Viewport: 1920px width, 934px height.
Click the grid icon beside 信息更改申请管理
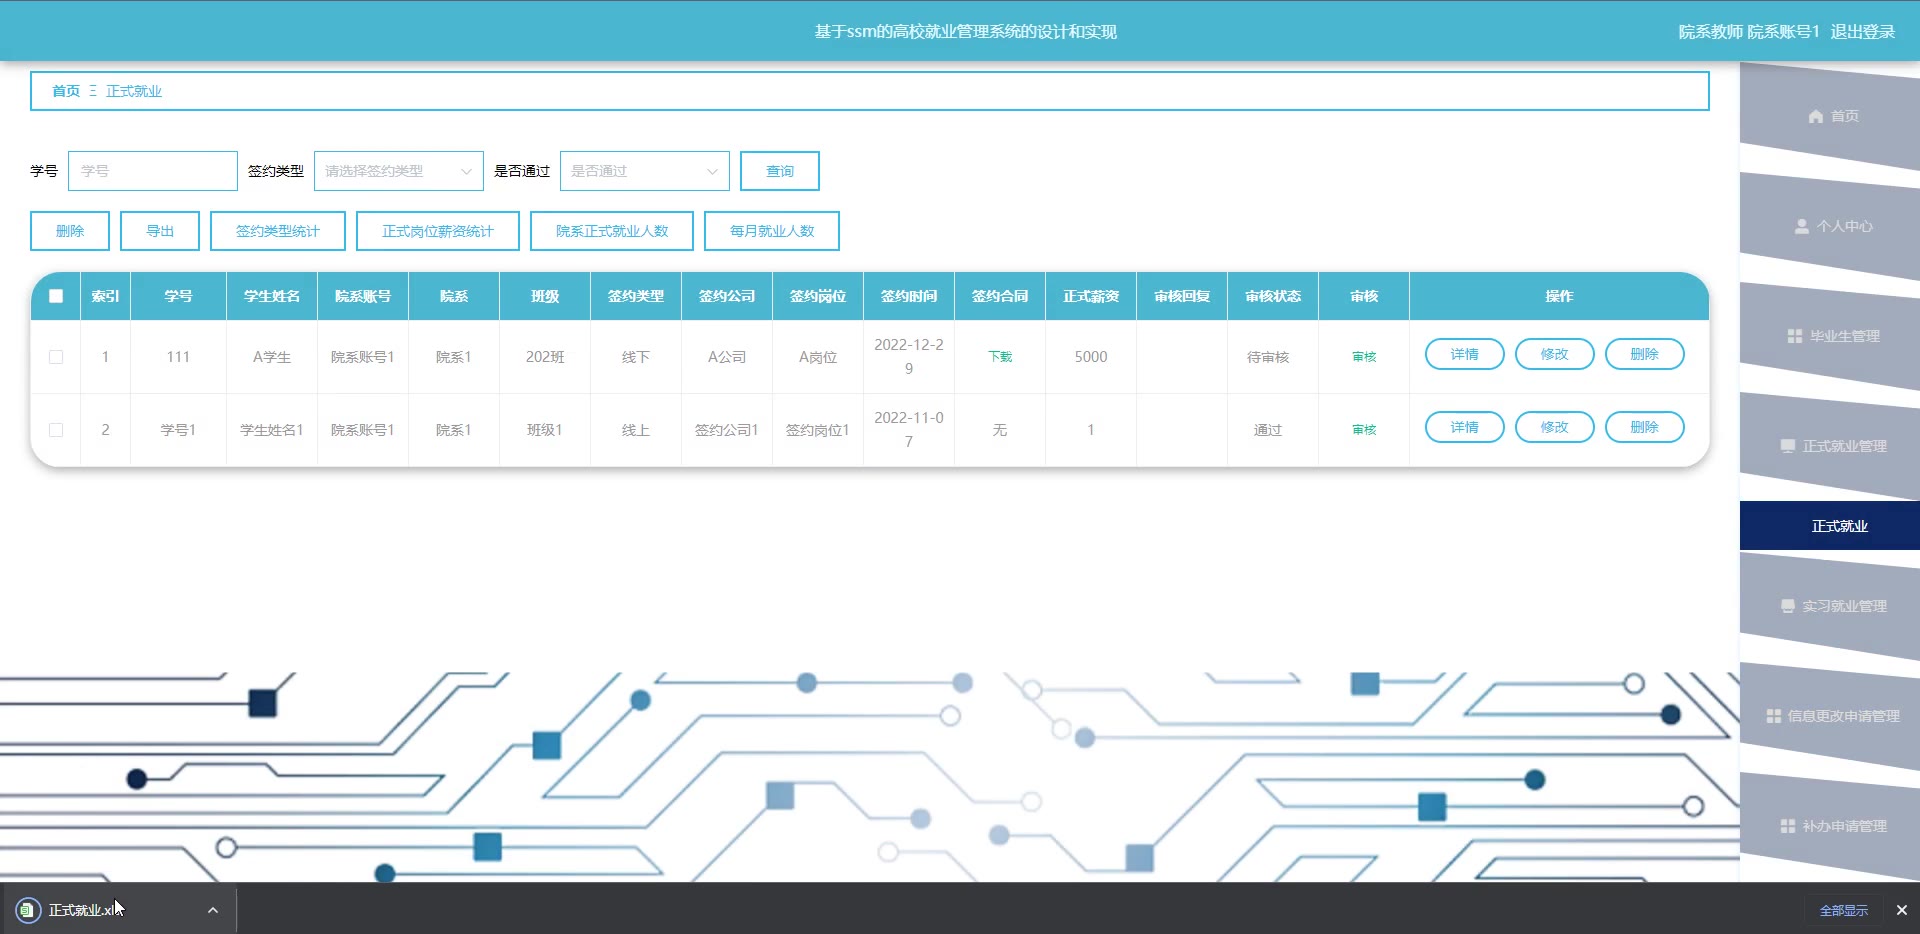click(x=1774, y=717)
